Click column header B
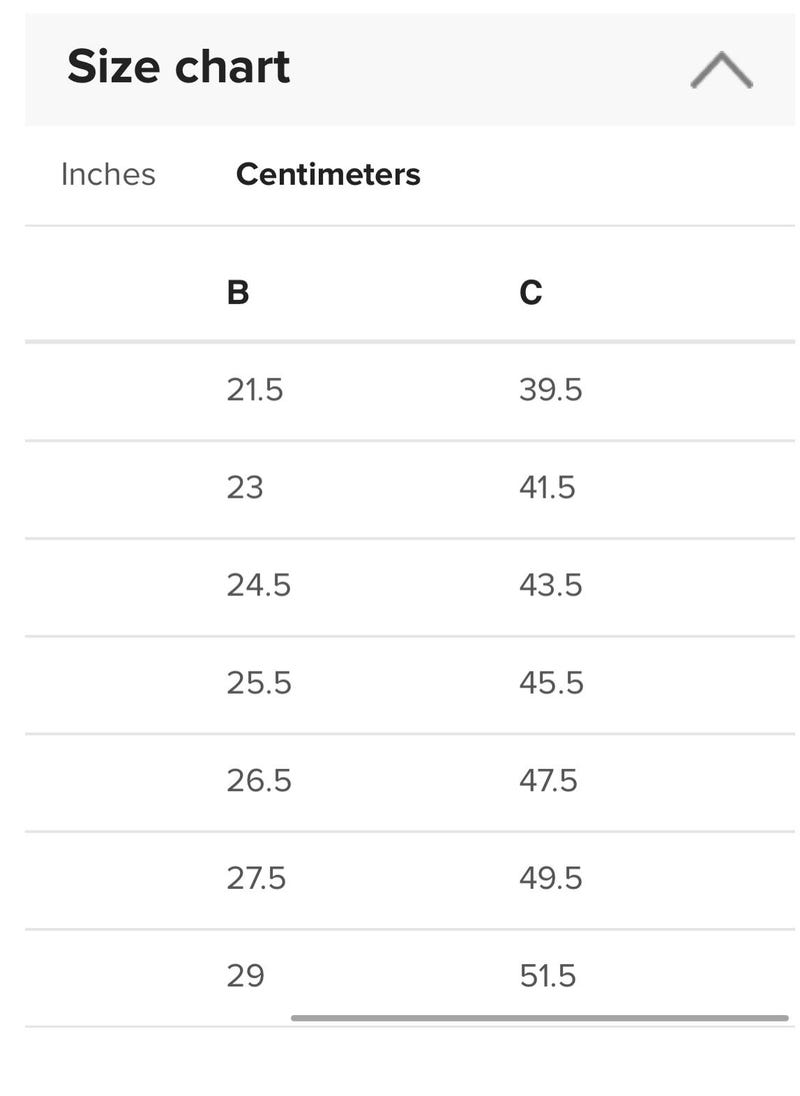This screenshot has height=1096, width=800. 238,292
